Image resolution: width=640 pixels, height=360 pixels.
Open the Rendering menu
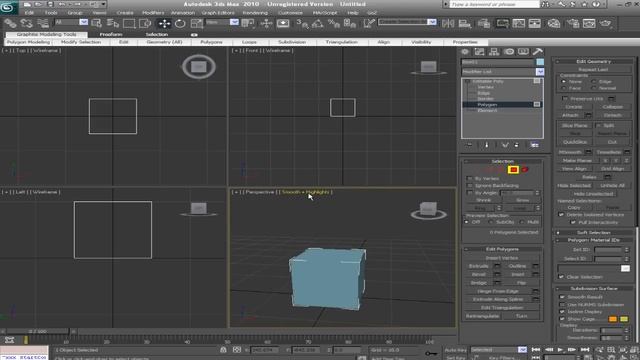click(255, 13)
